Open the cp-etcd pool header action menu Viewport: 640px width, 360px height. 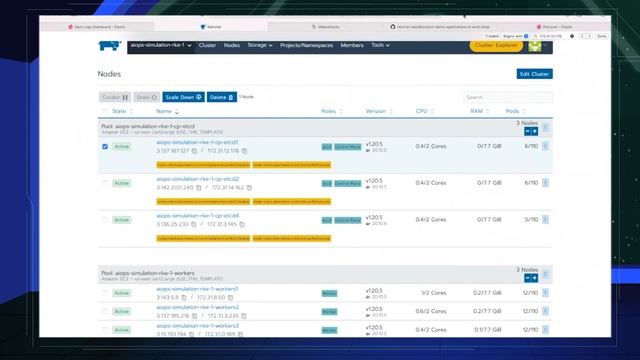click(x=545, y=127)
